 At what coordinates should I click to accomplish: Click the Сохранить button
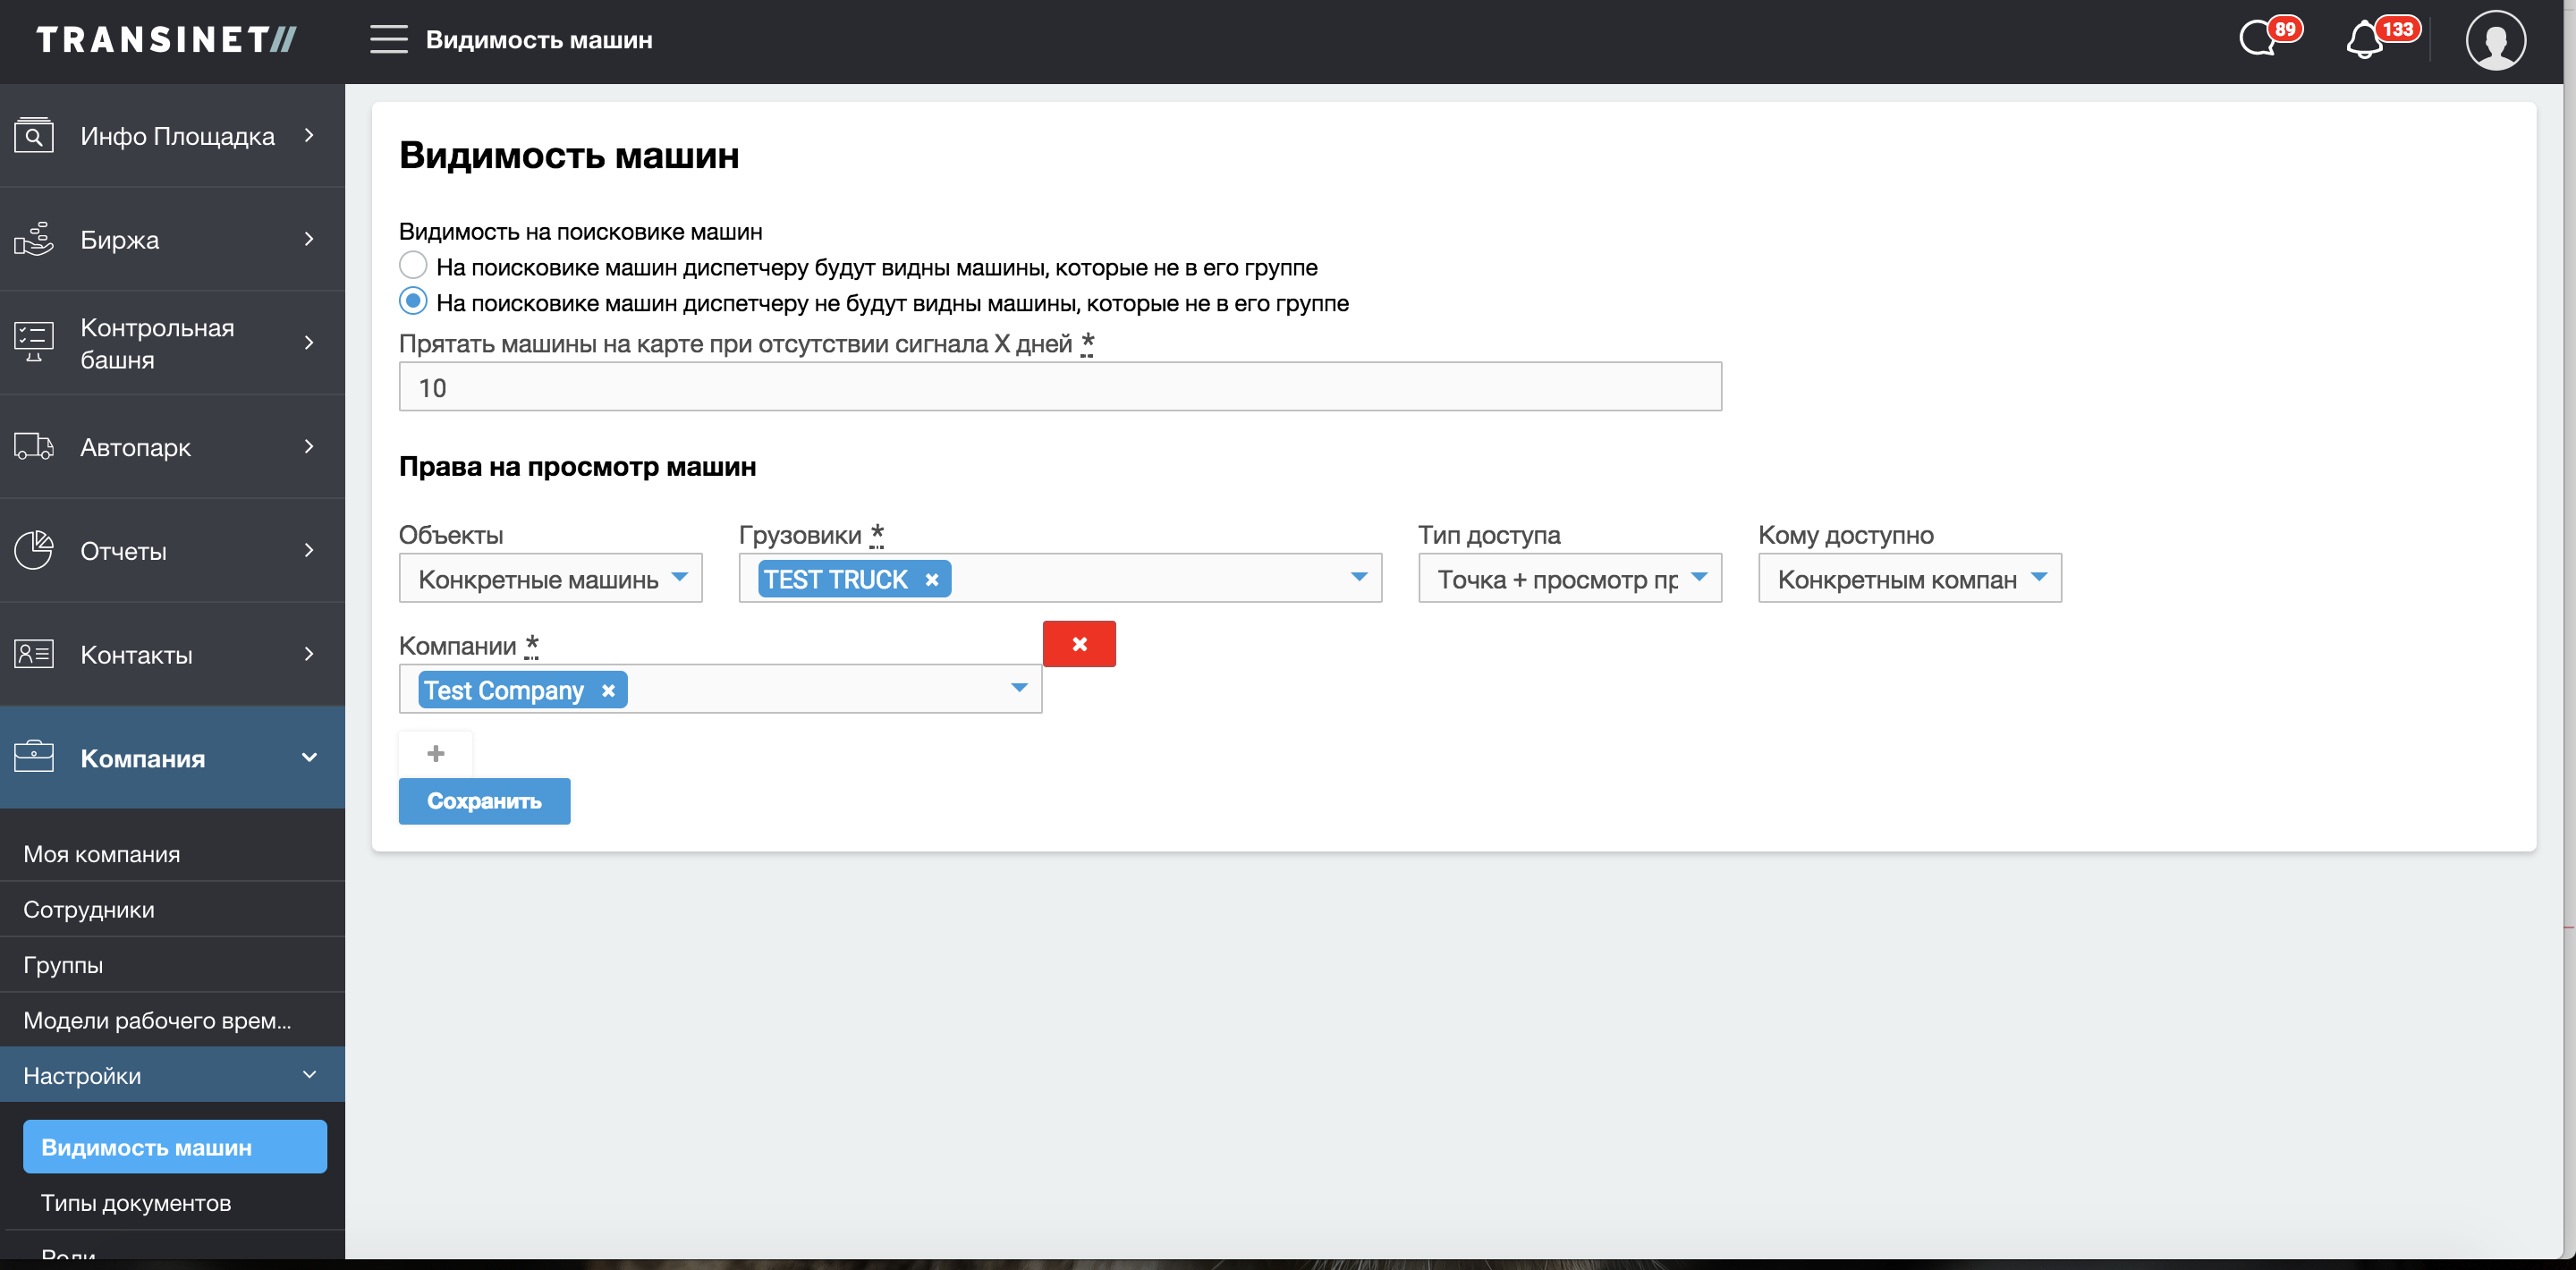[484, 801]
